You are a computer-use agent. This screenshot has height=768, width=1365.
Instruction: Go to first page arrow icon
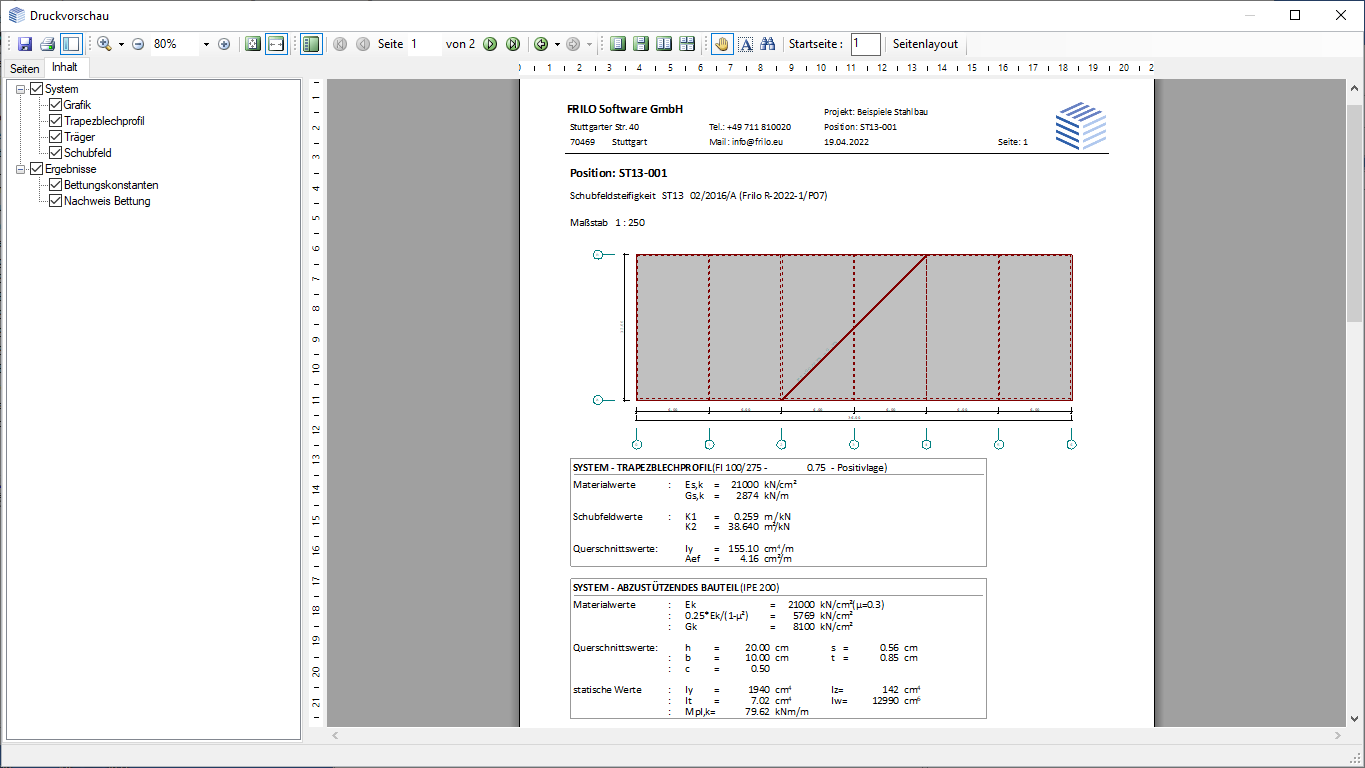pos(340,44)
